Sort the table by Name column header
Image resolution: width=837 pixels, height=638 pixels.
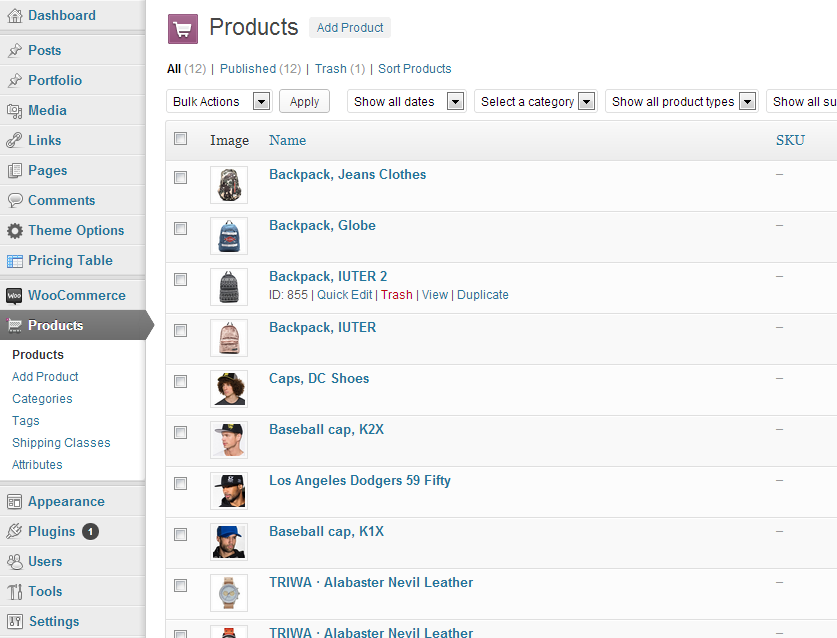pyautogui.click(x=287, y=141)
